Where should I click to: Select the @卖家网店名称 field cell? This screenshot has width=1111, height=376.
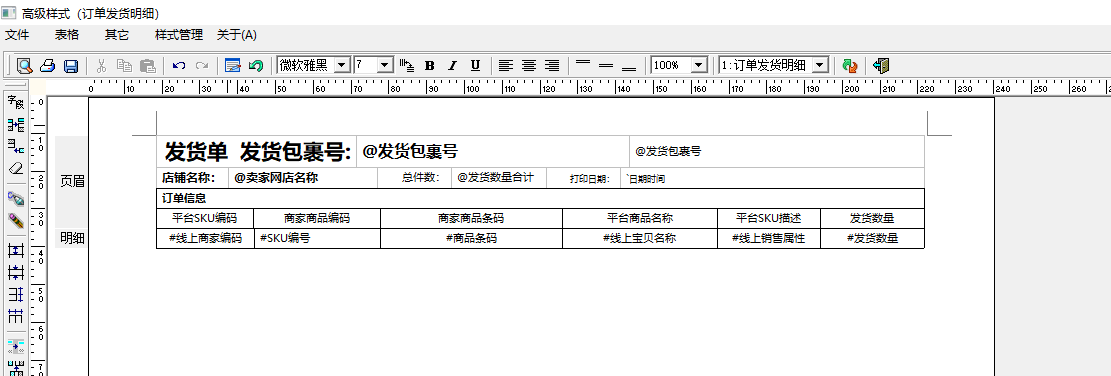303,178
